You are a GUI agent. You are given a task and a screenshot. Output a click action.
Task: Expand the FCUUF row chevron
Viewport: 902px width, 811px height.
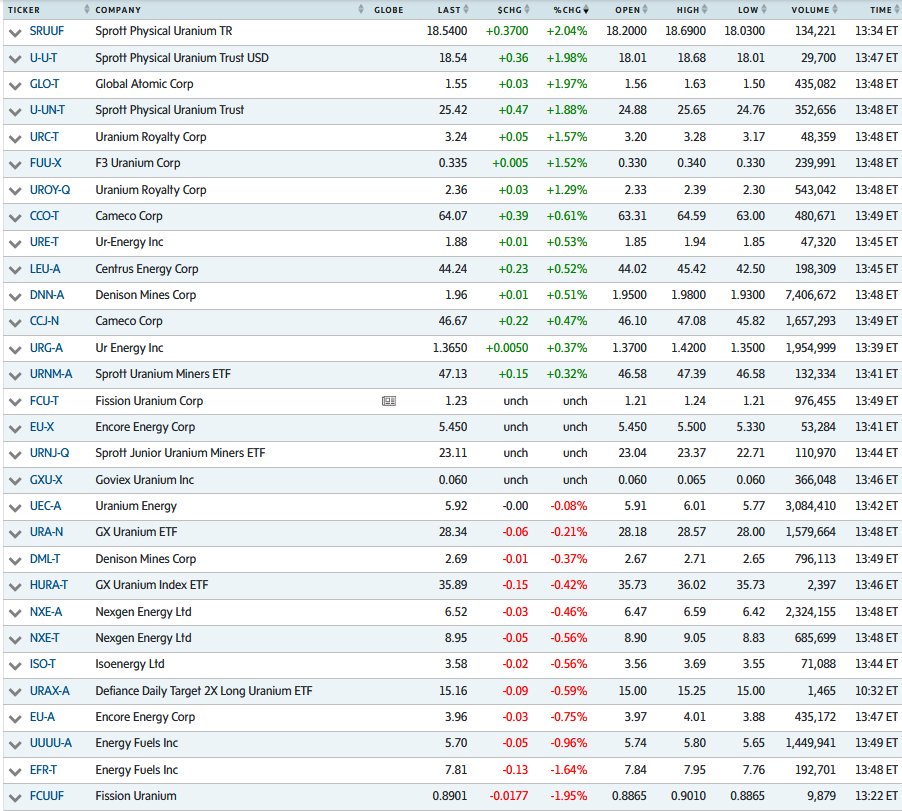[x=15, y=798]
